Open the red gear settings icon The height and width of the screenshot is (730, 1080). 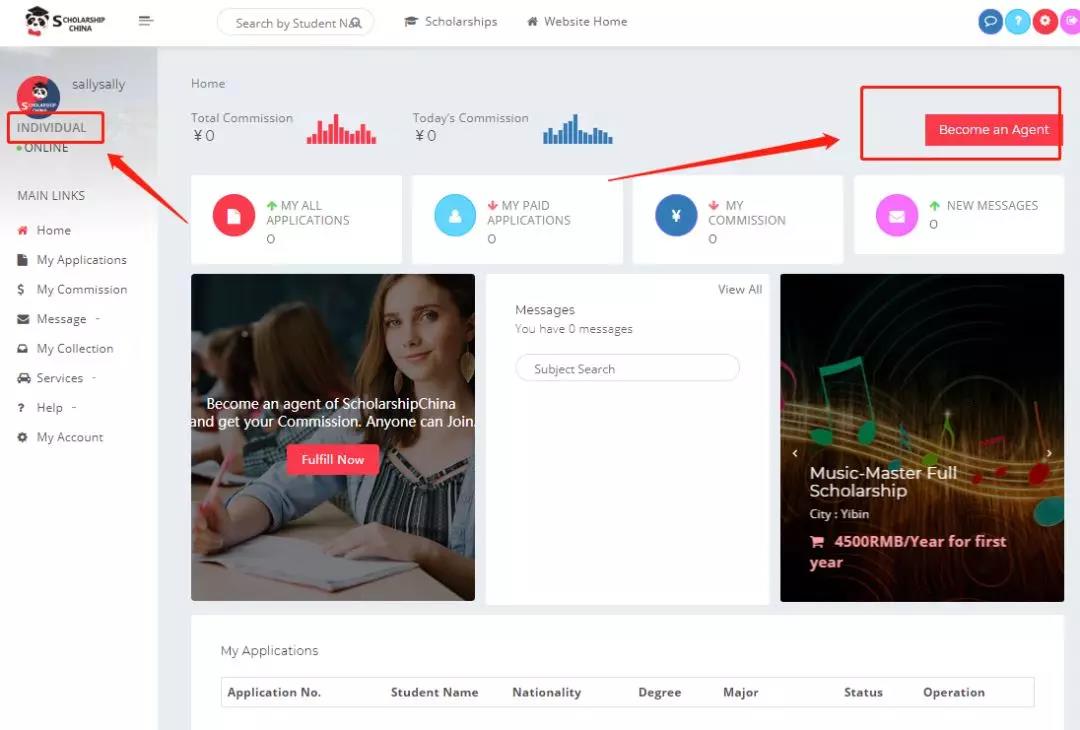point(1045,21)
